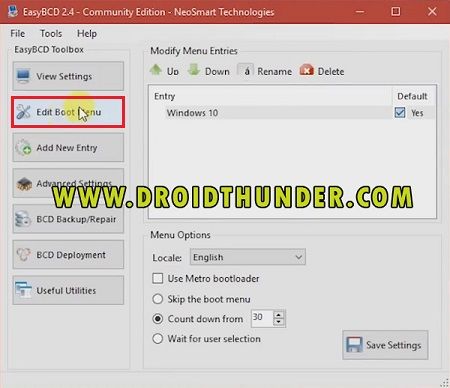Open BCD Backup/Repair database icon
This screenshot has height=388, width=450.
[x=23, y=219]
